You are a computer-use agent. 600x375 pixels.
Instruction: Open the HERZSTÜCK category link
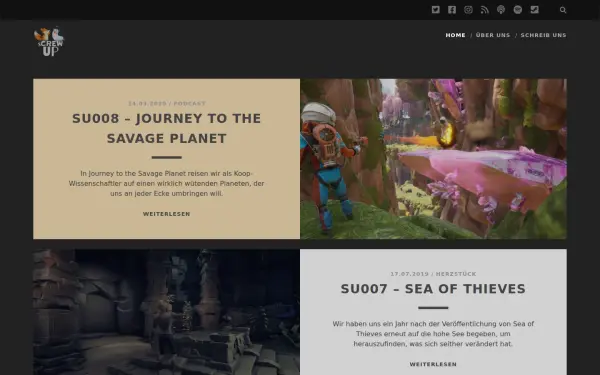pyautogui.click(x=456, y=274)
